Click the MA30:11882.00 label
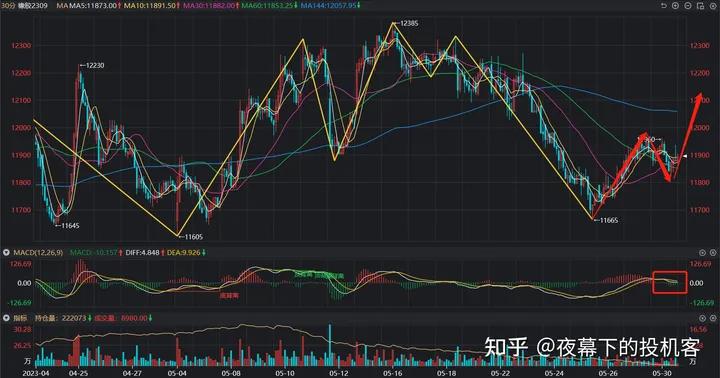The image size is (720, 378). coord(208,6)
